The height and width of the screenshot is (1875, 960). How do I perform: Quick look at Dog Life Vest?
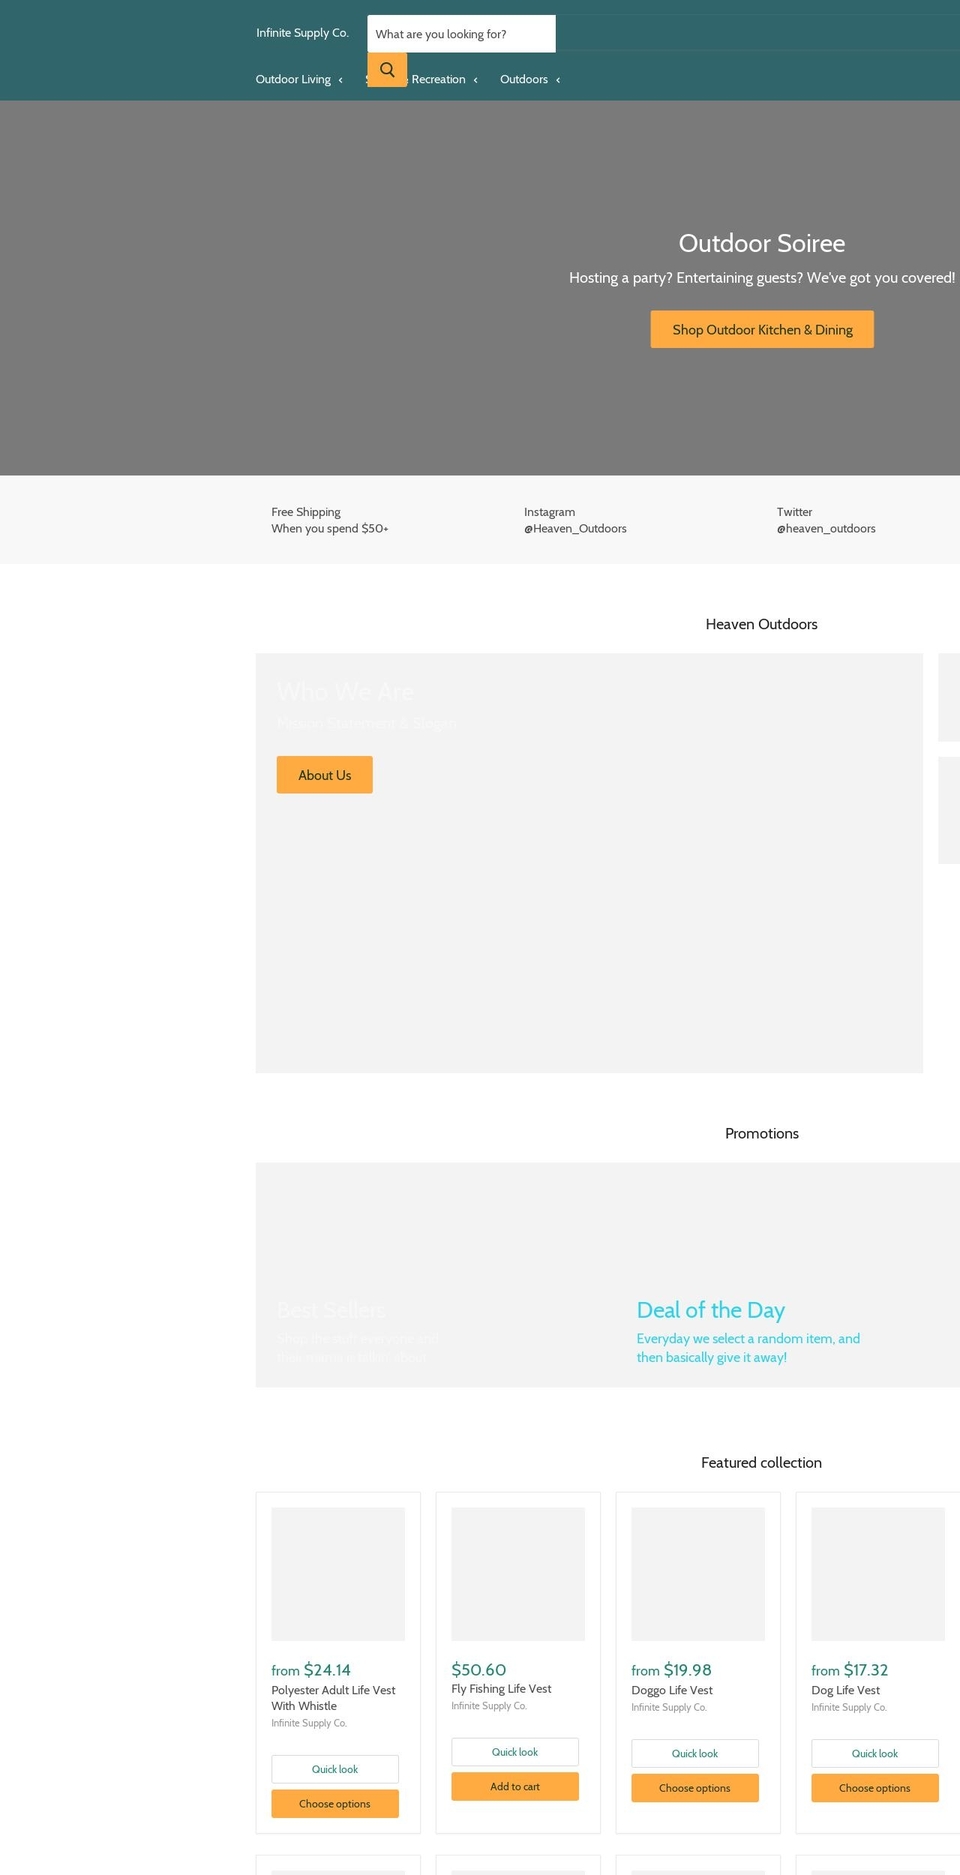[875, 1754]
